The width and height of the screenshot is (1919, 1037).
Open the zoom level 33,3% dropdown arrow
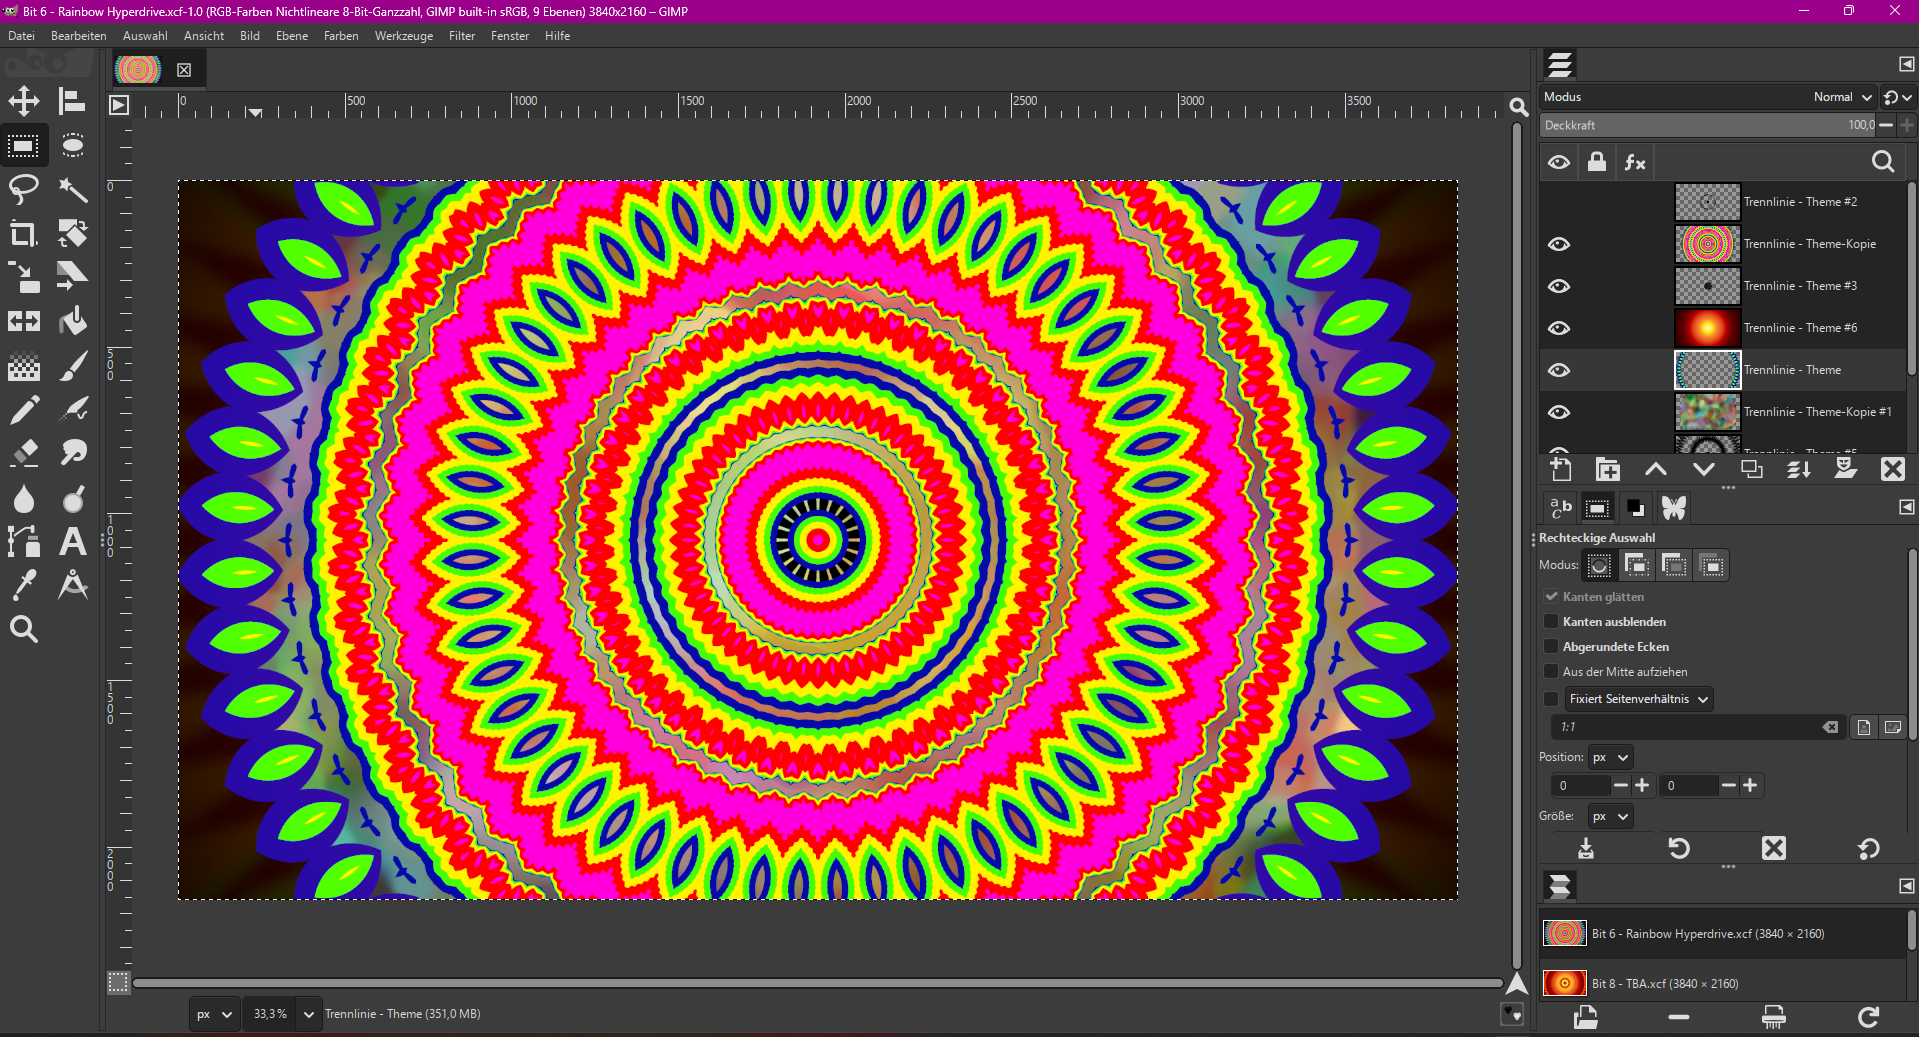coord(309,1014)
